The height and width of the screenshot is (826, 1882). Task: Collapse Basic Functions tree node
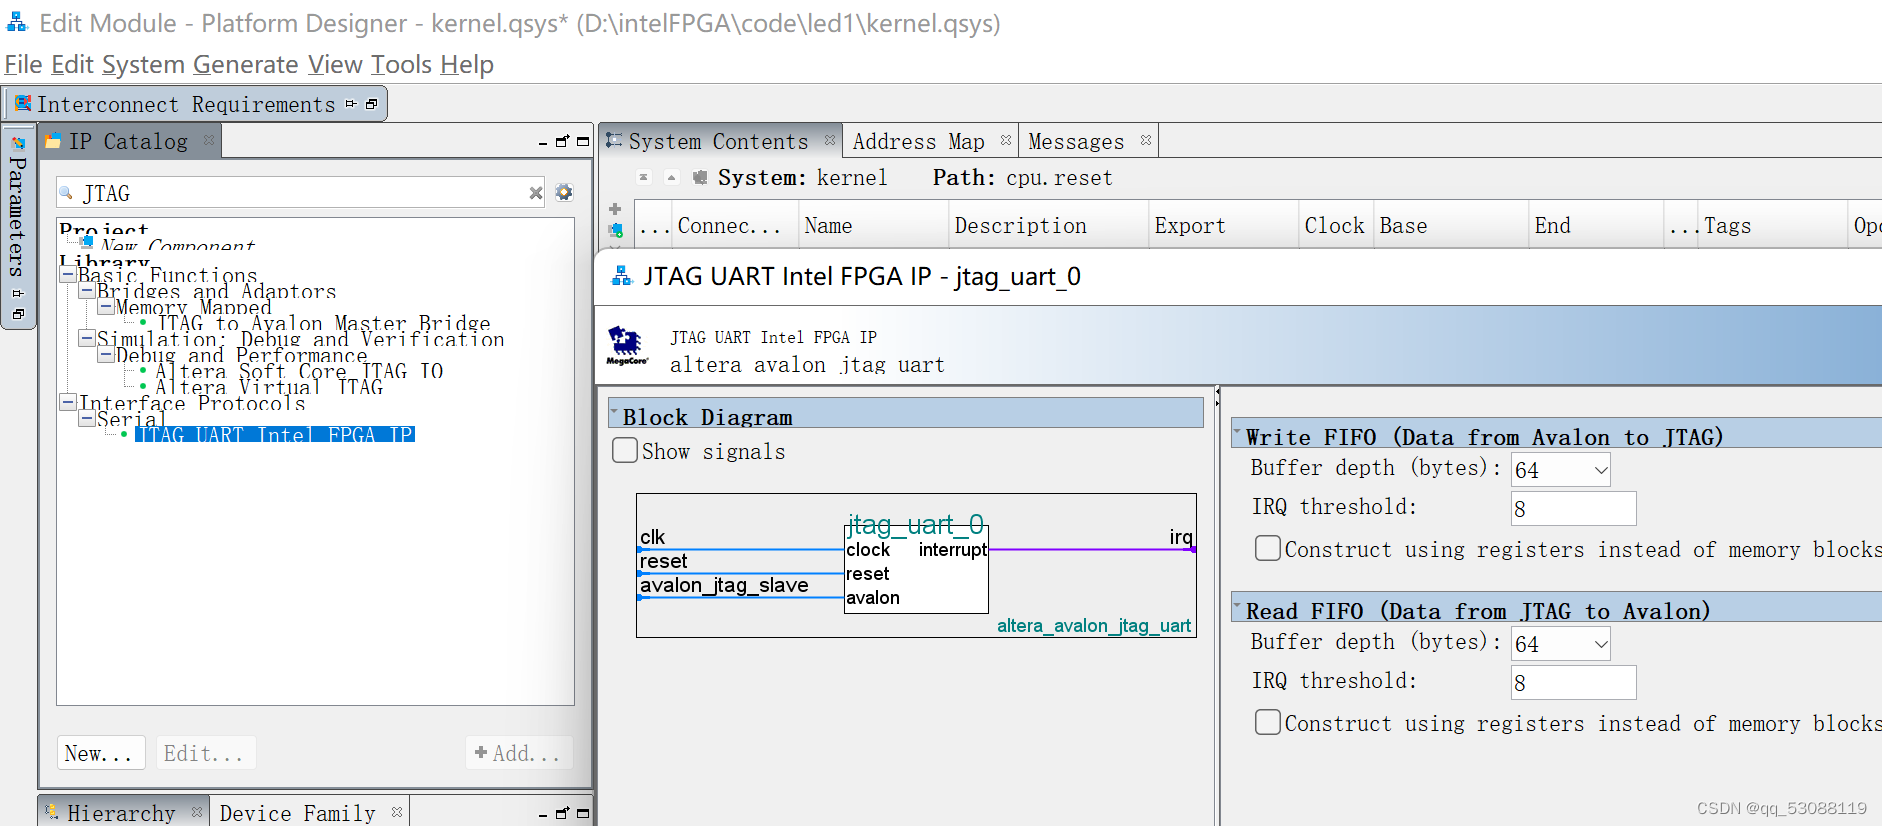tap(68, 274)
